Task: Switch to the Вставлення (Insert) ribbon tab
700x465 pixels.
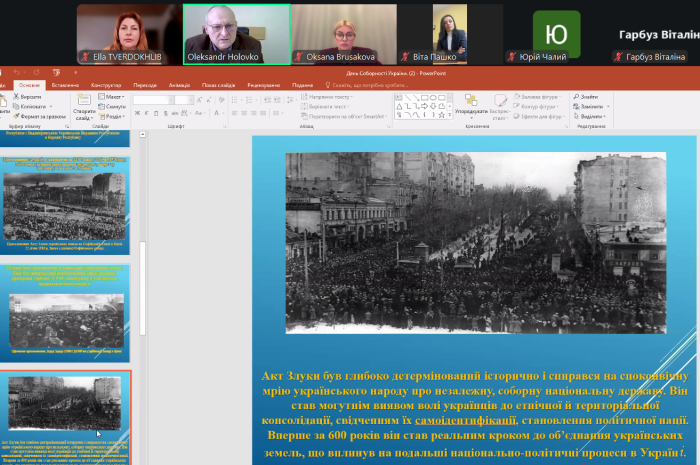Action: click(x=65, y=85)
